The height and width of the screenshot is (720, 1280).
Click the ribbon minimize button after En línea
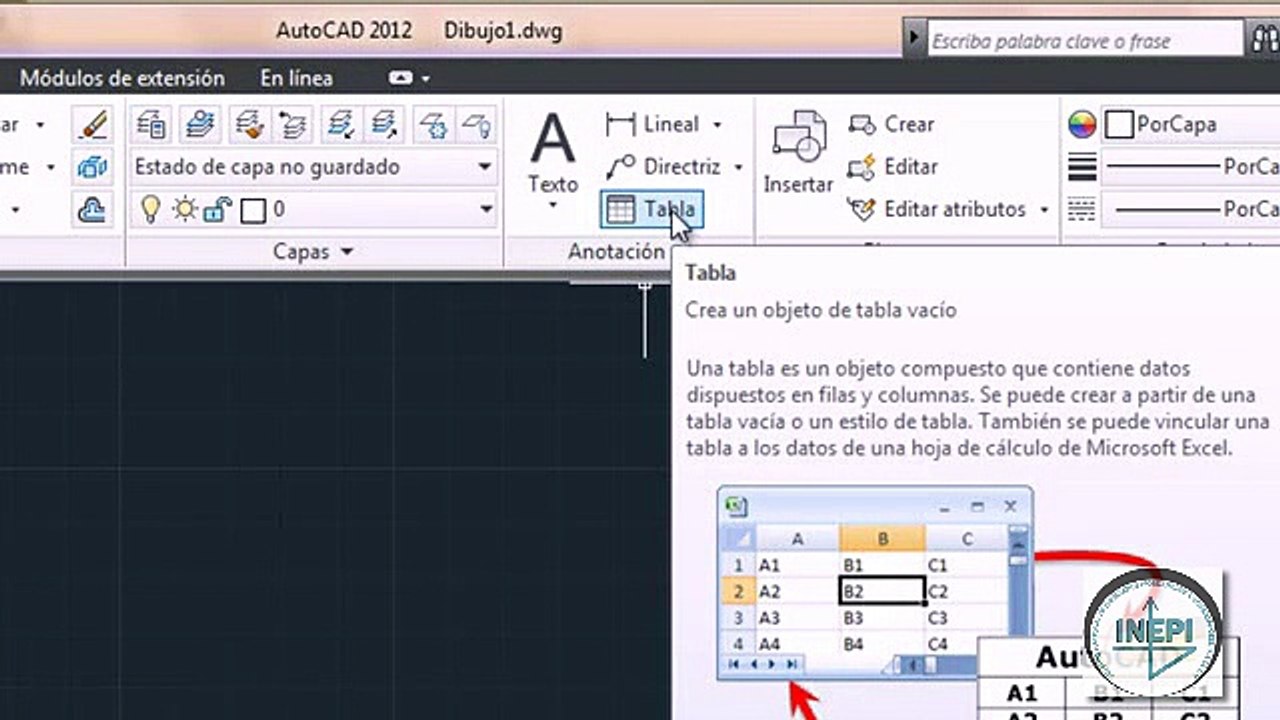point(401,78)
